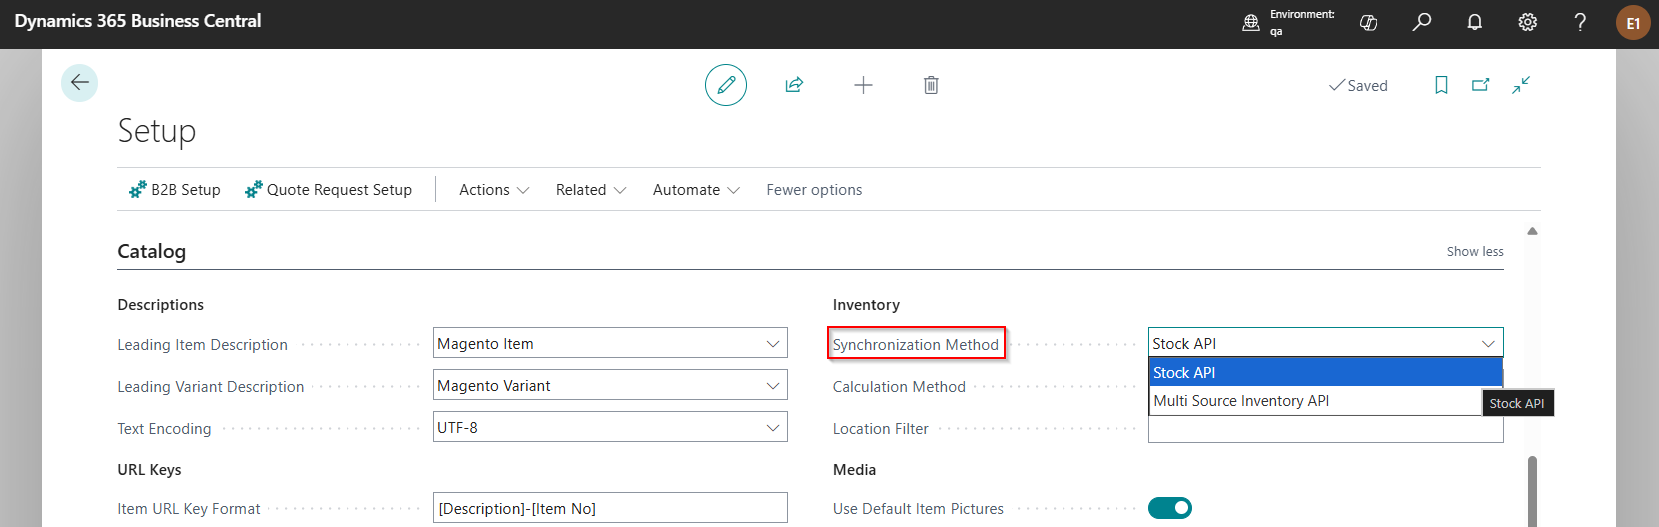Open the Actions menu

coord(494,190)
